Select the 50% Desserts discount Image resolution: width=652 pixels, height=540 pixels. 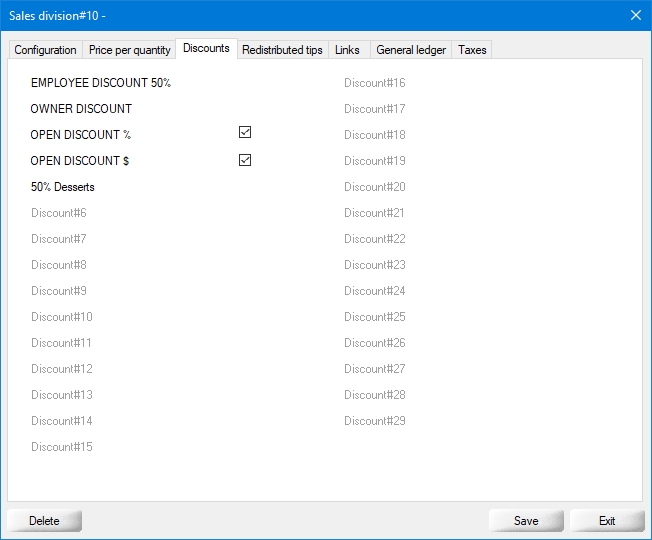[x=63, y=187]
